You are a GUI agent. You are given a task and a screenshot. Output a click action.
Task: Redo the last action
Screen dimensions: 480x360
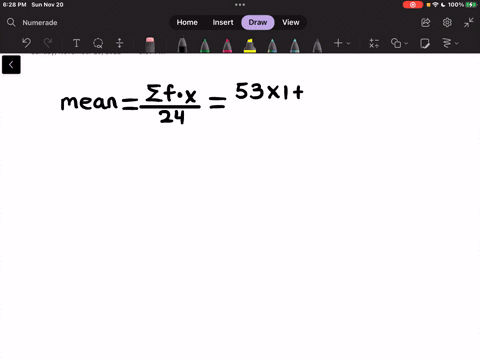(x=48, y=43)
